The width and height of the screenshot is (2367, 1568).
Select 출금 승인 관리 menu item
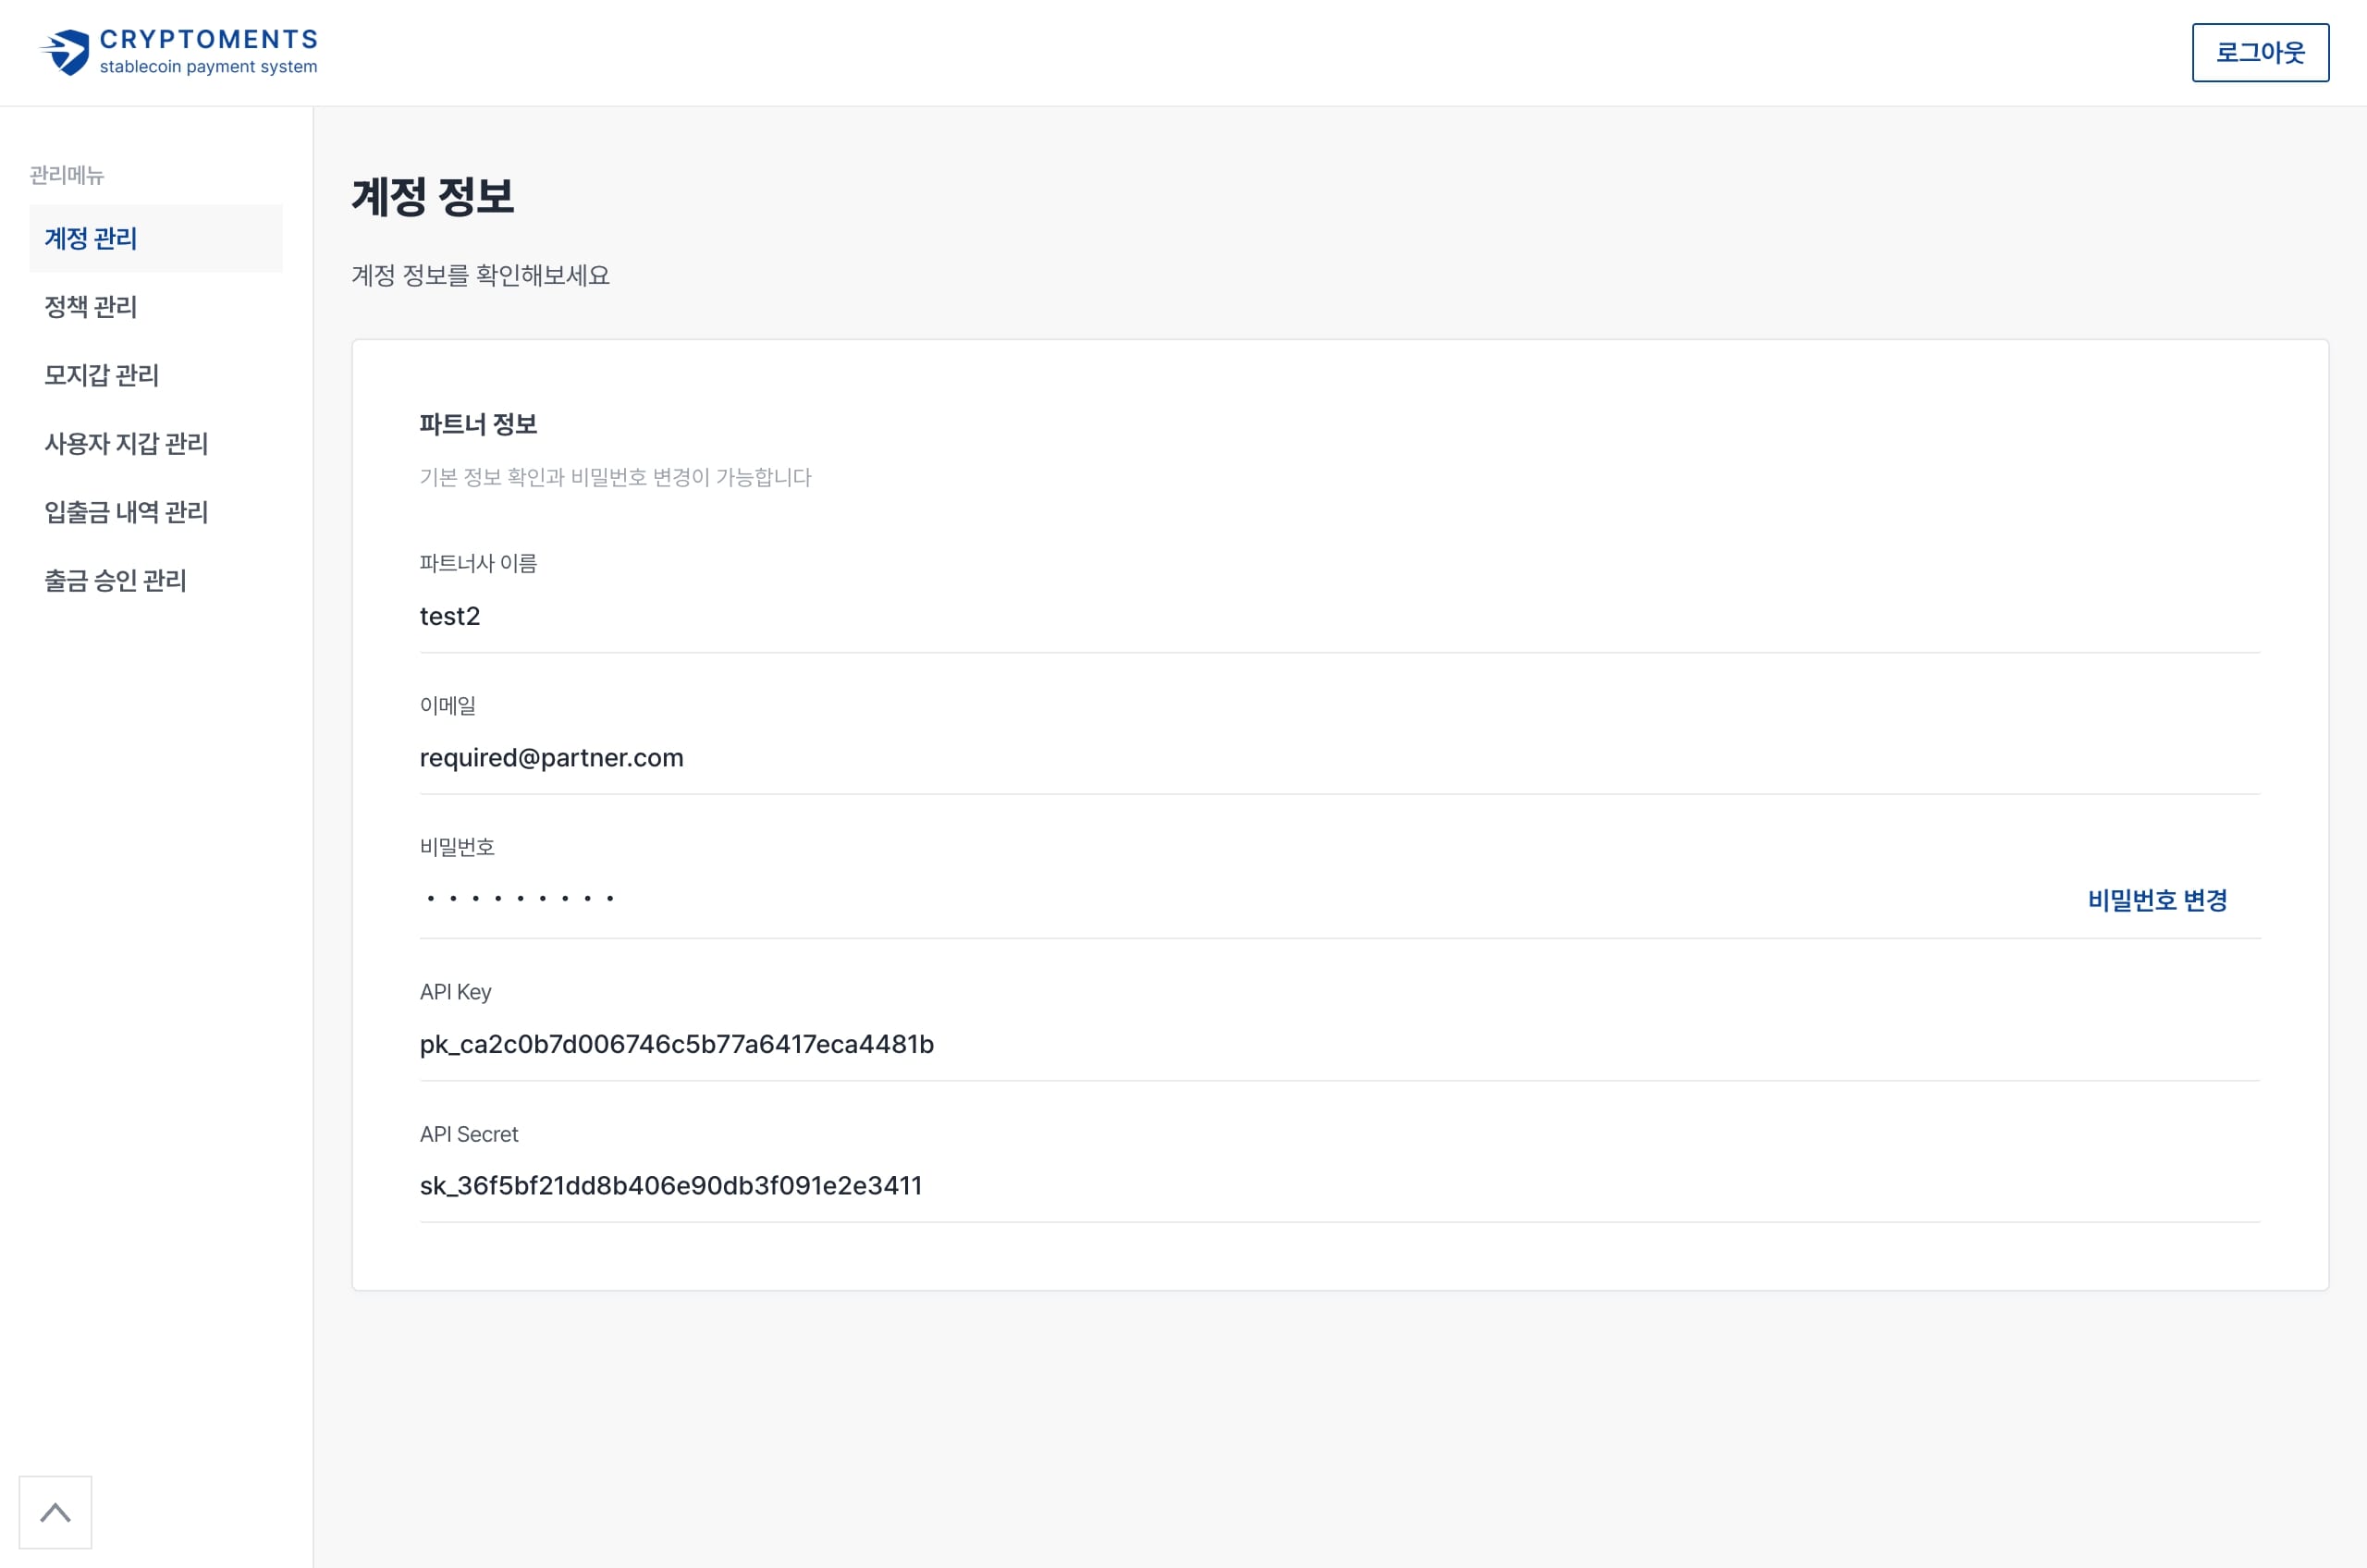[x=116, y=580]
